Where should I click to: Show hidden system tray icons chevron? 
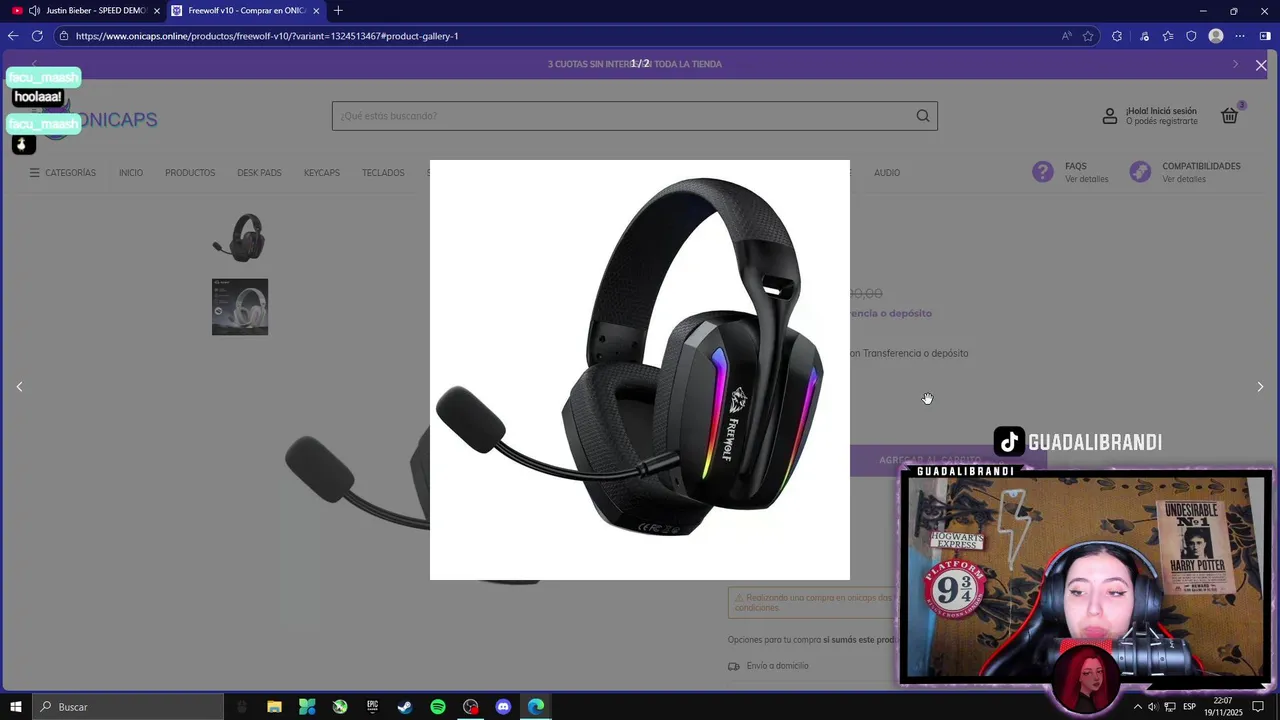click(x=1137, y=707)
